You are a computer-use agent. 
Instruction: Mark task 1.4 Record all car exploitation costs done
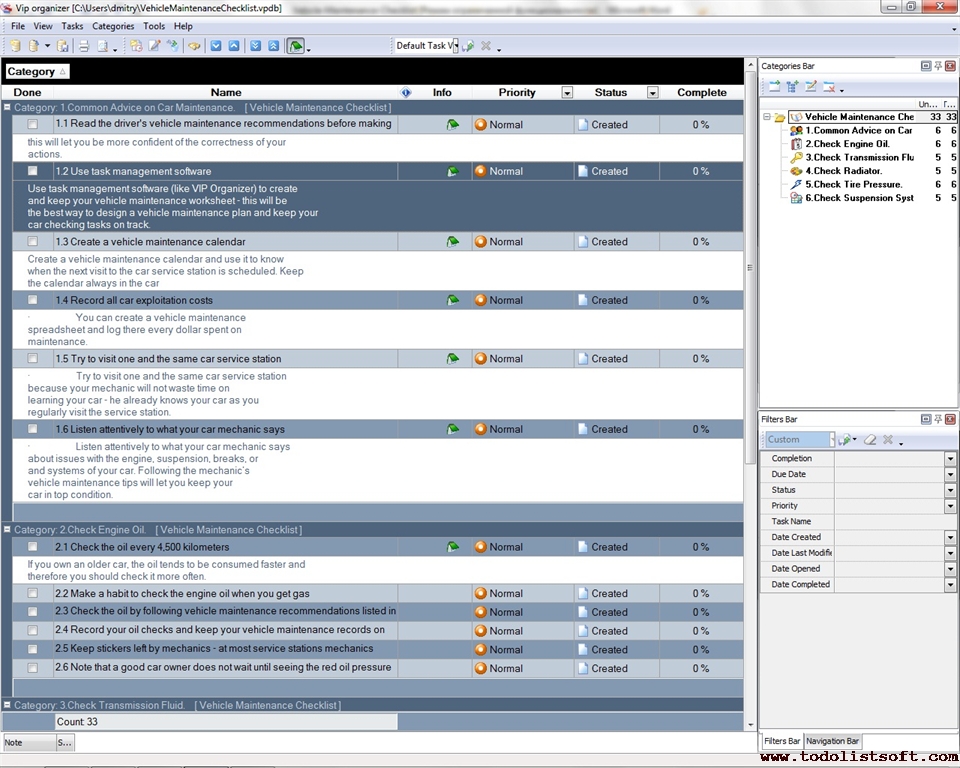(33, 300)
